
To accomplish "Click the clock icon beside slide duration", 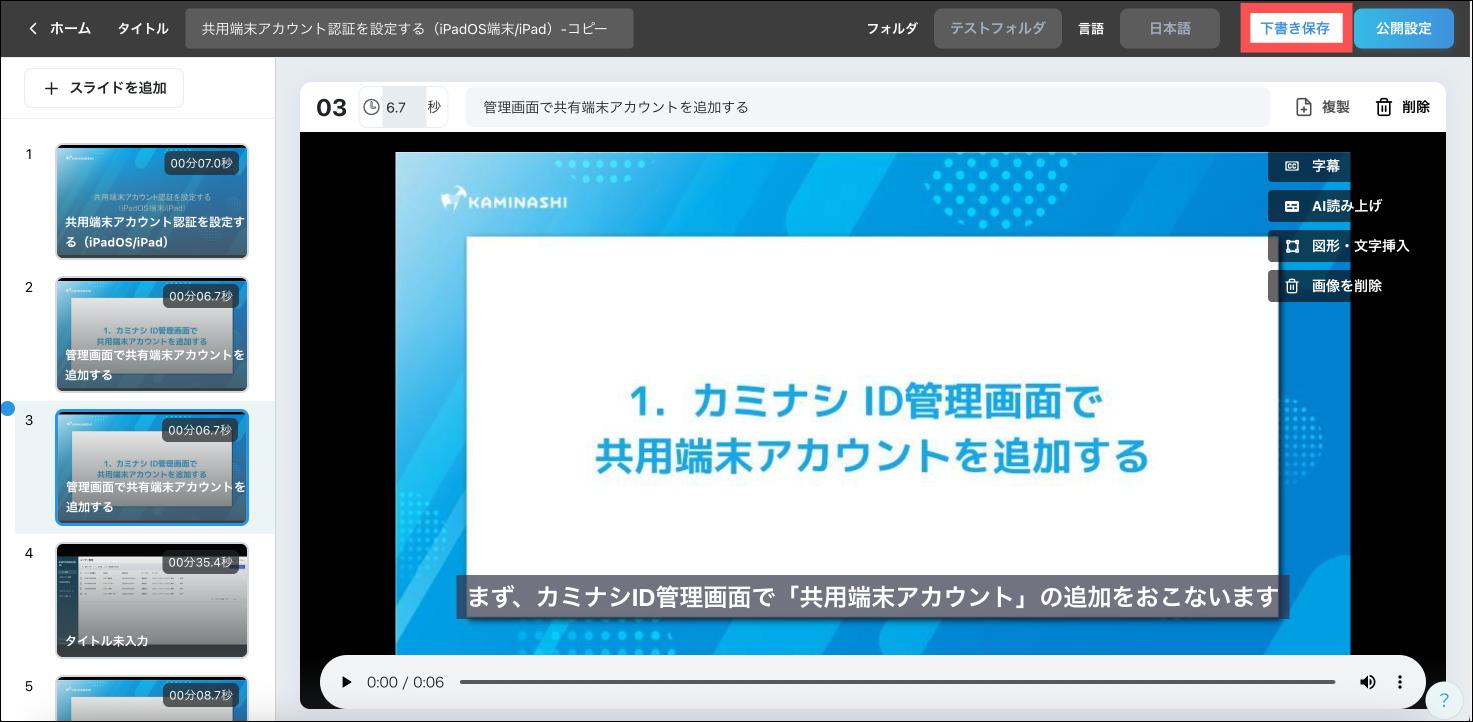I will point(372,107).
